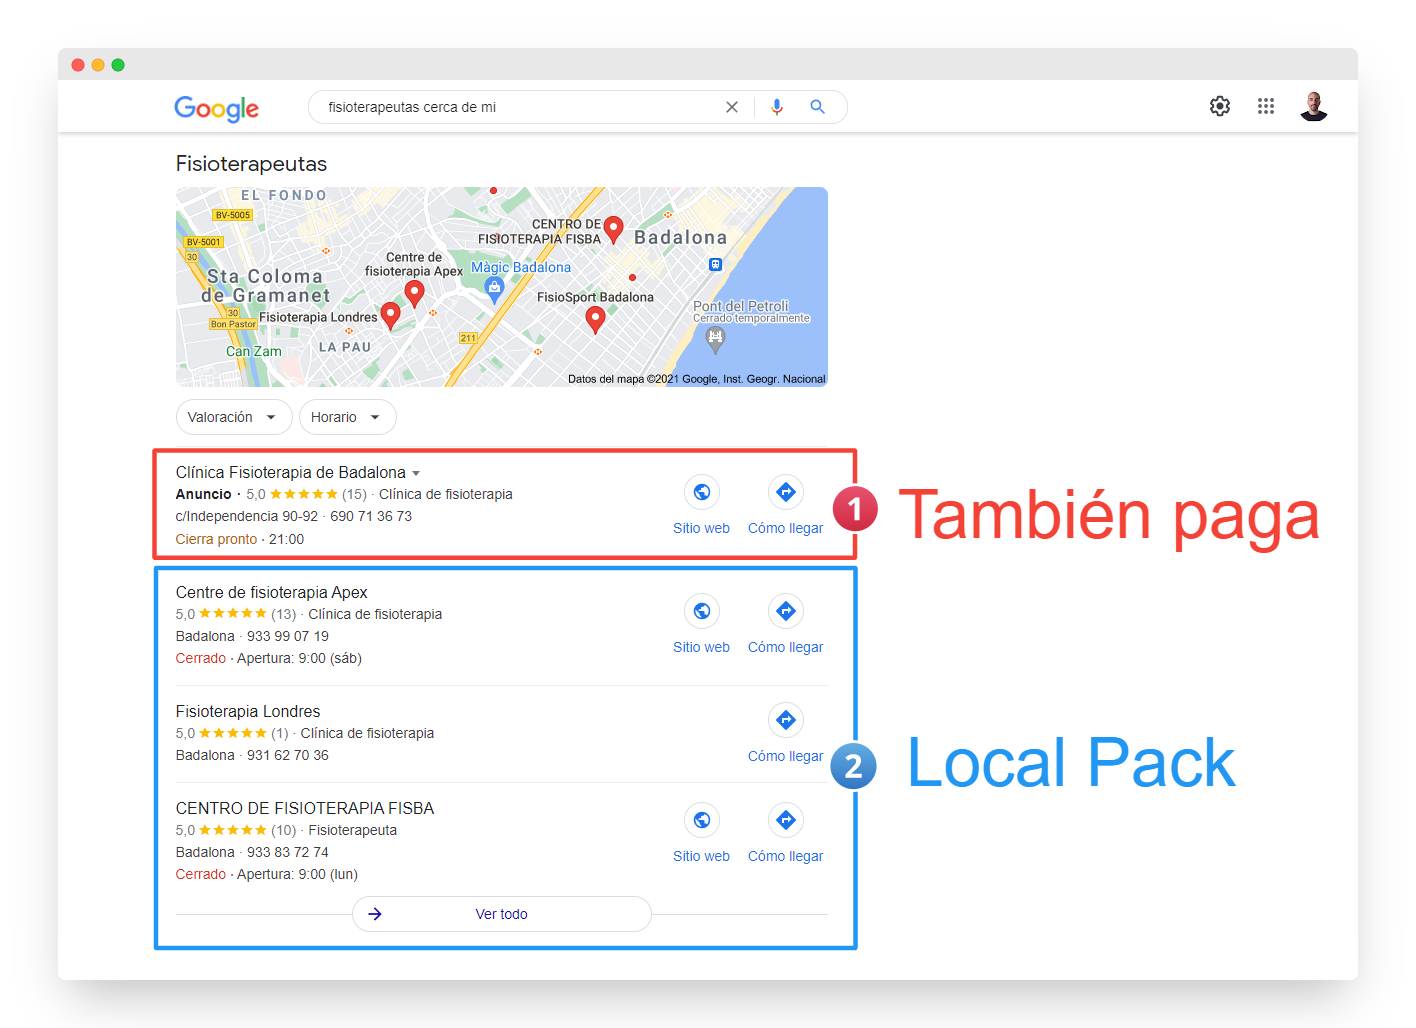Screen dimensions: 1416x1028
Task: Click the (13) reviews count
Action: [284, 614]
